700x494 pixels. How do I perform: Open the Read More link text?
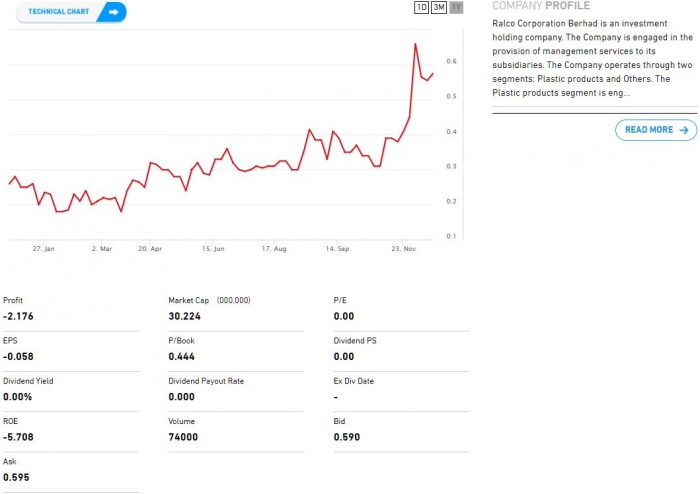(x=649, y=130)
